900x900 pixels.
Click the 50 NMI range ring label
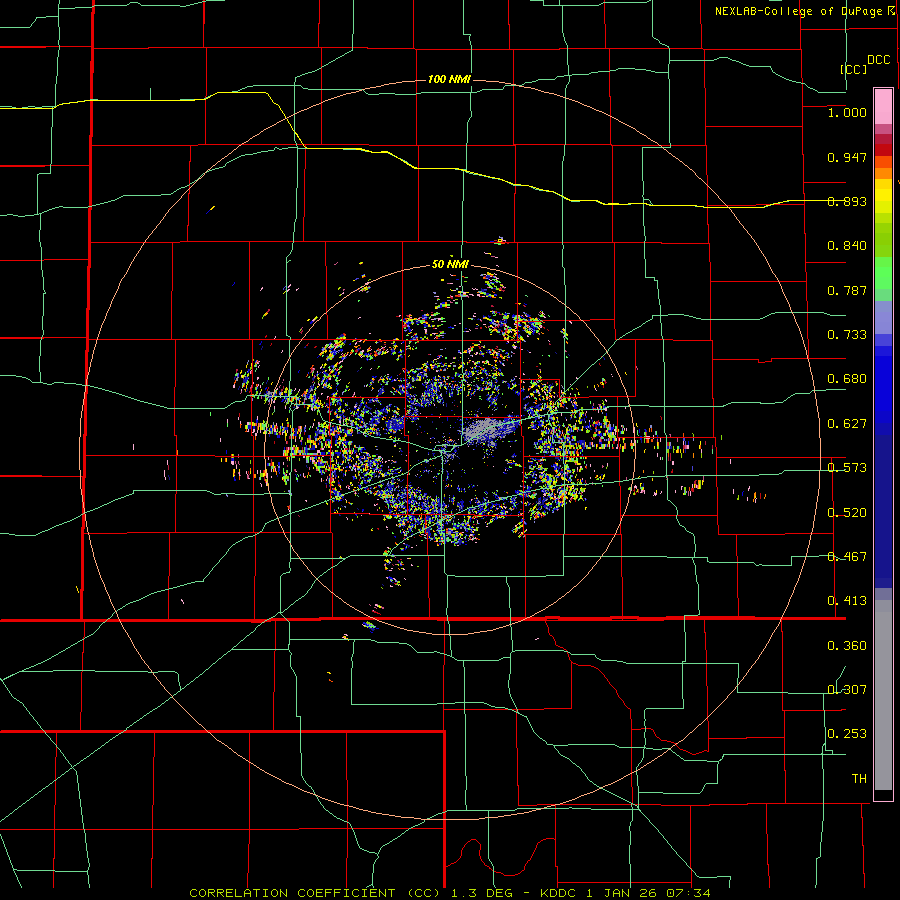(450, 265)
